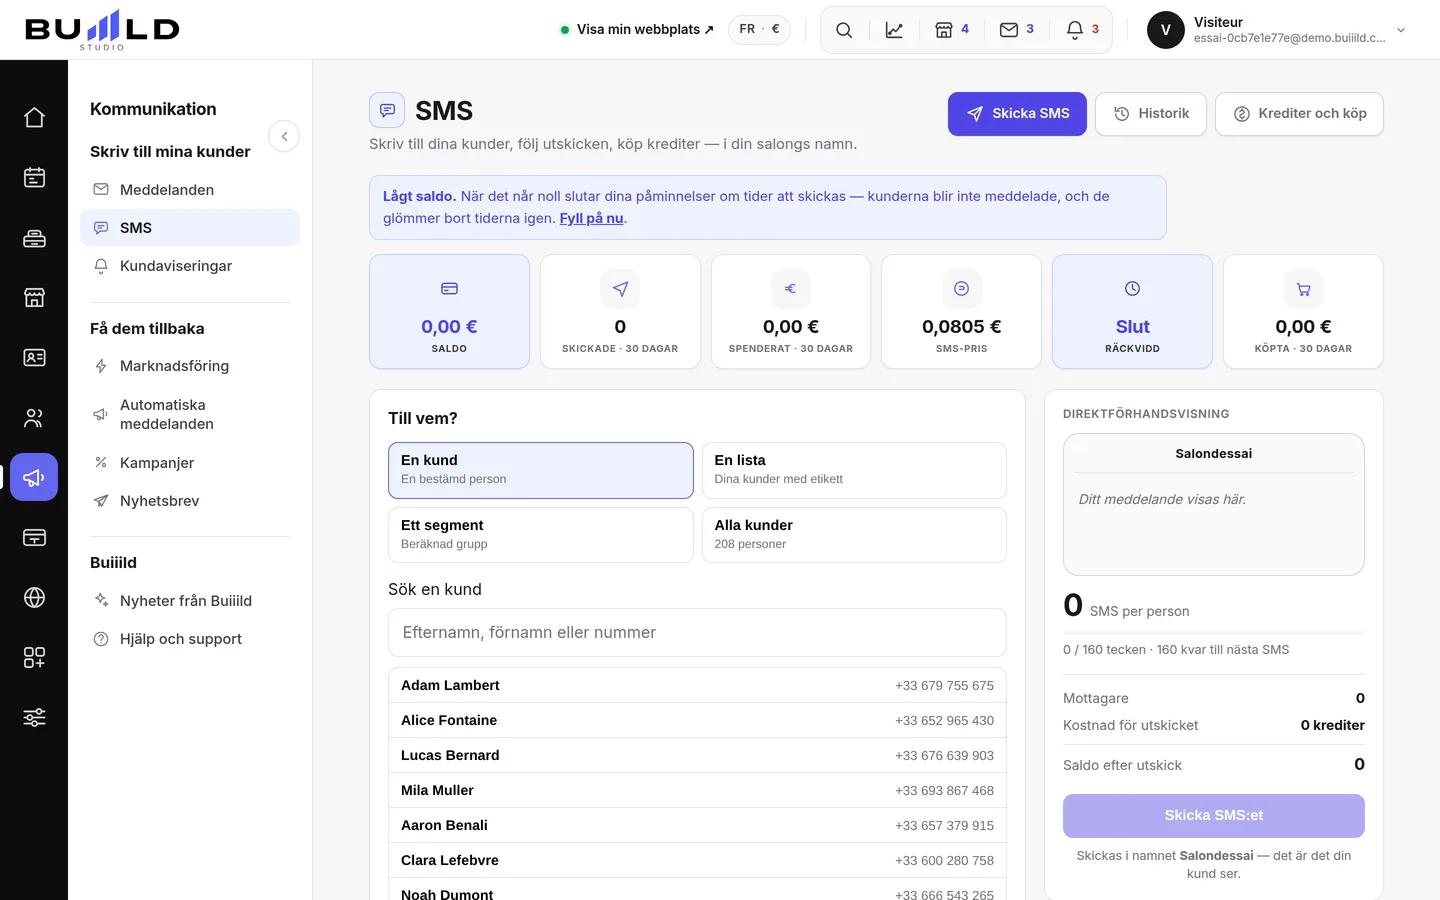Click the customer search input field

[x=697, y=633]
